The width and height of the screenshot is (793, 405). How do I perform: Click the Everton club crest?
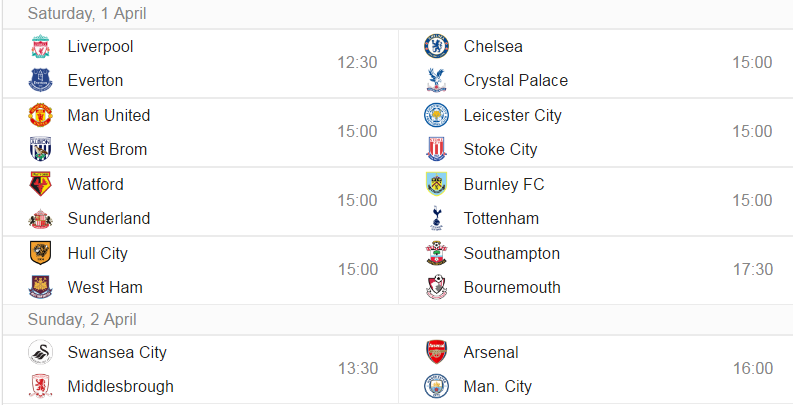40,80
